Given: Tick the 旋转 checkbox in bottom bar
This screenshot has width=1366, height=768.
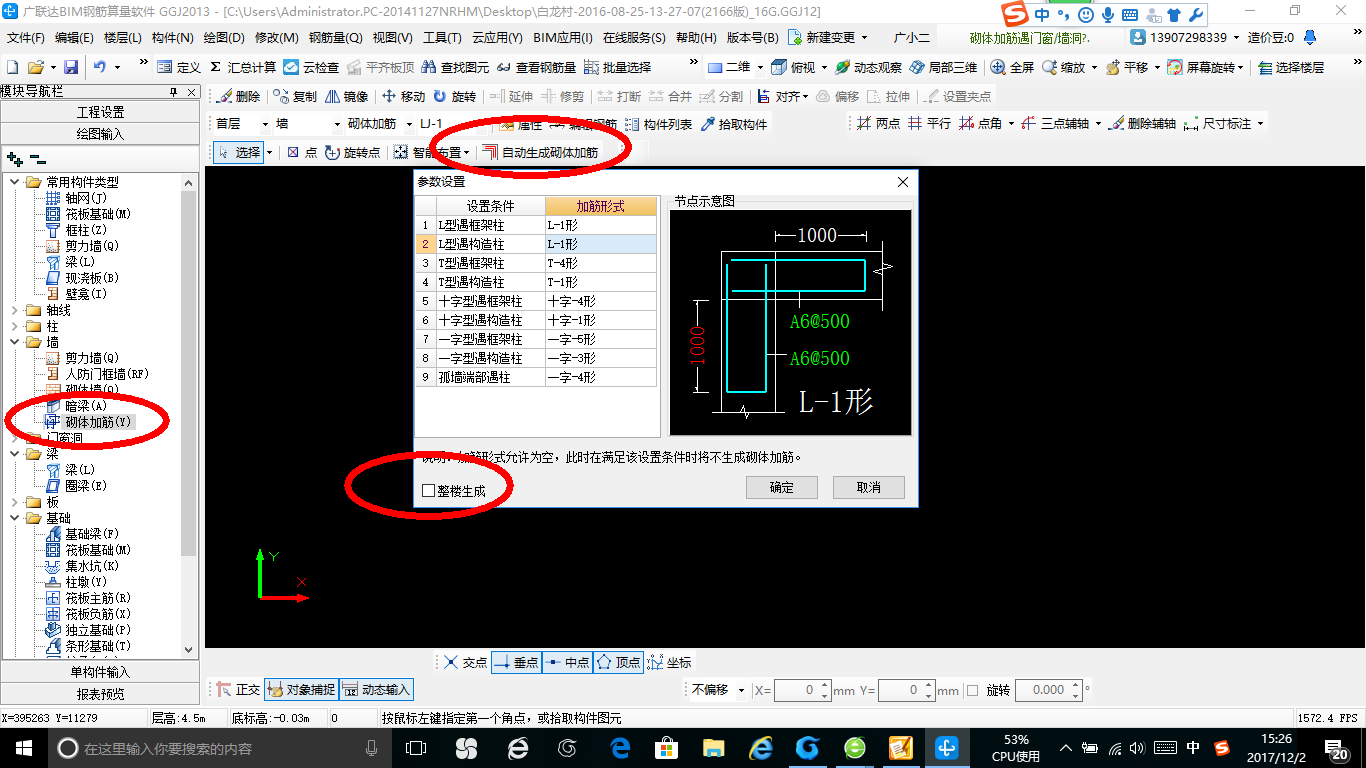Looking at the screenshot, I should 973,690.
